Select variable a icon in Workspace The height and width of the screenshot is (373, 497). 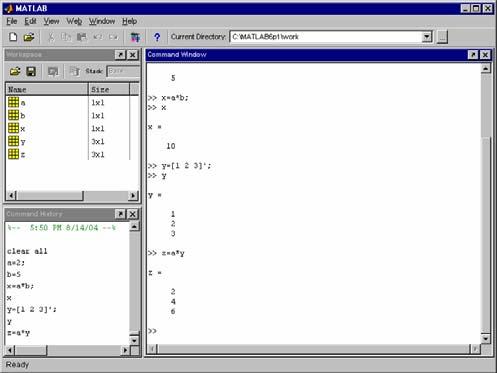coord(13,102)
